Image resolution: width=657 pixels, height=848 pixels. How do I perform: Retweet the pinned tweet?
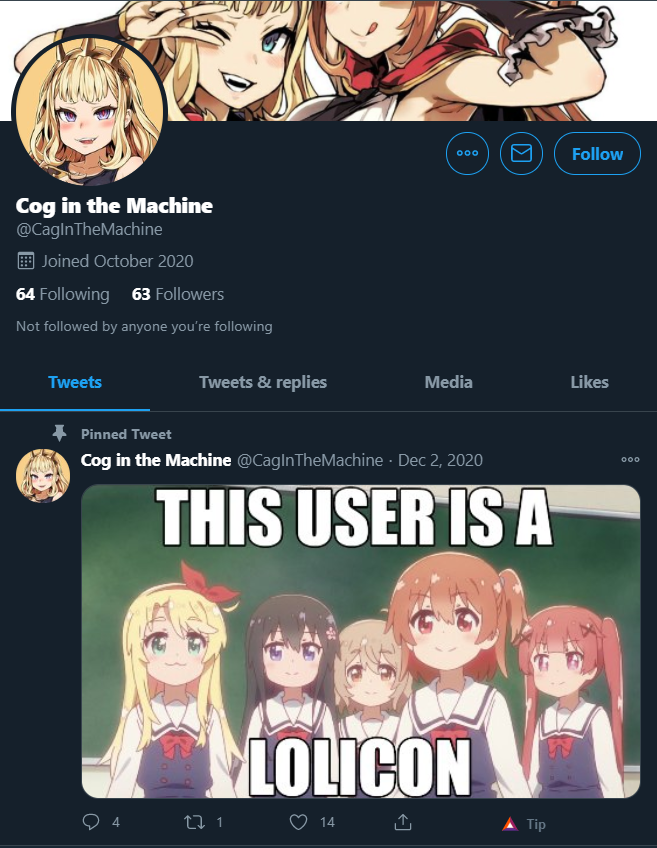[194, 822]
